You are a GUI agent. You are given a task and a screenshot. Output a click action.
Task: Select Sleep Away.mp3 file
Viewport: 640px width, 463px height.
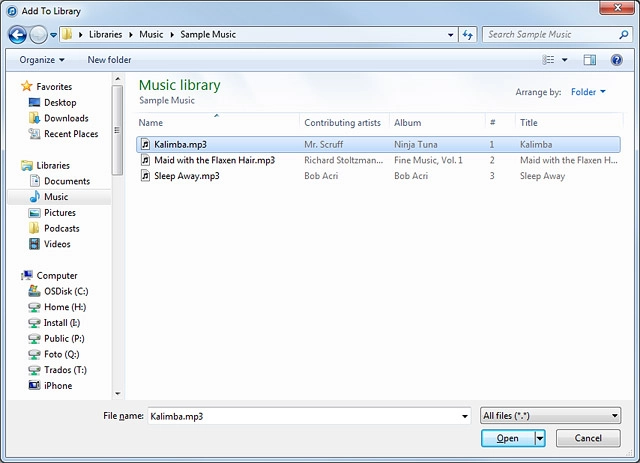coord(186,176)
